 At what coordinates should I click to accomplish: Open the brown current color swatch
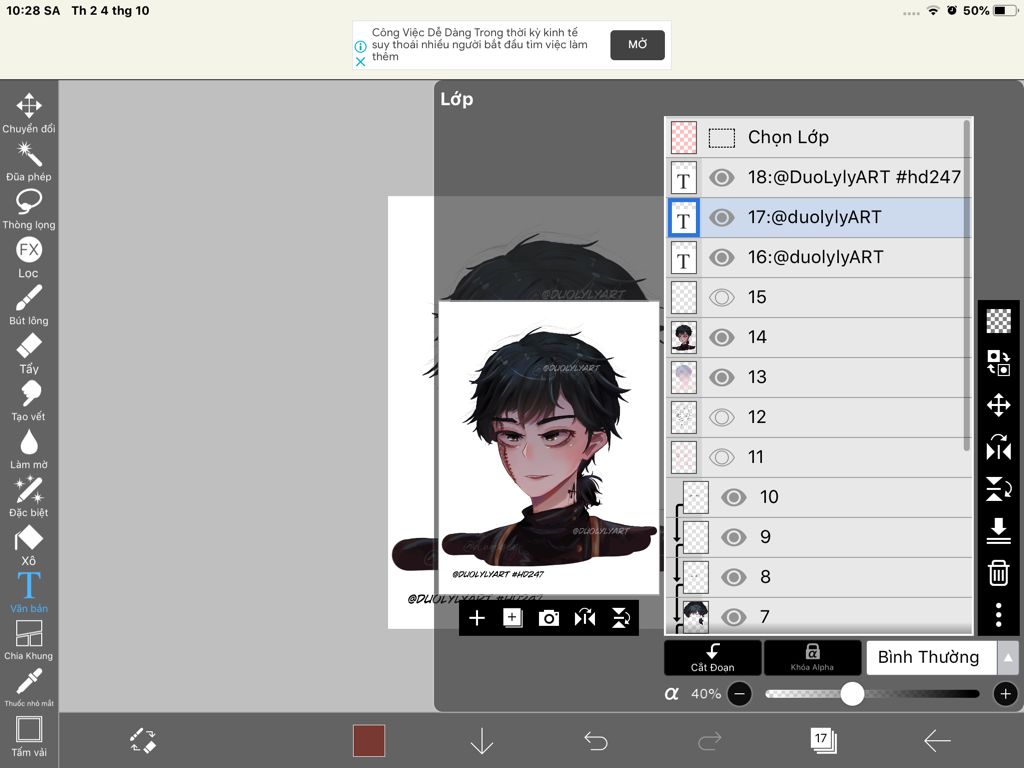[369, 741]
